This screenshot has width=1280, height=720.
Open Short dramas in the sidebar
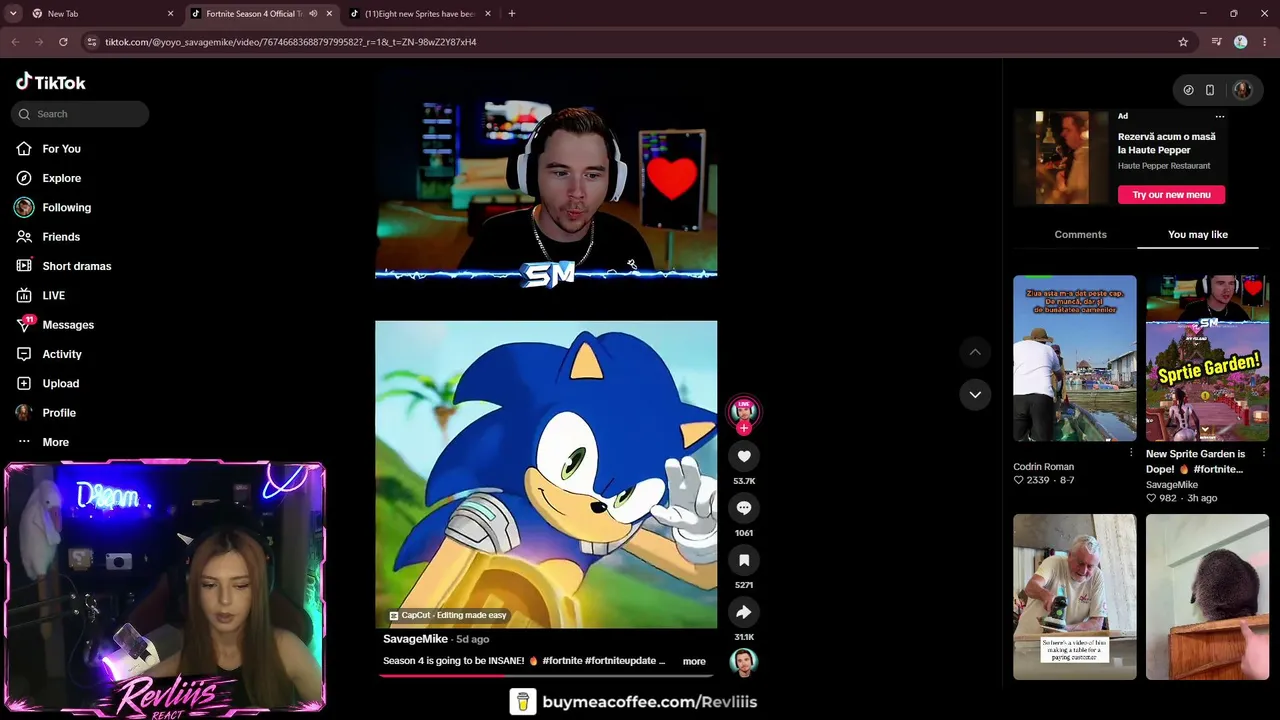click(63, 266)
